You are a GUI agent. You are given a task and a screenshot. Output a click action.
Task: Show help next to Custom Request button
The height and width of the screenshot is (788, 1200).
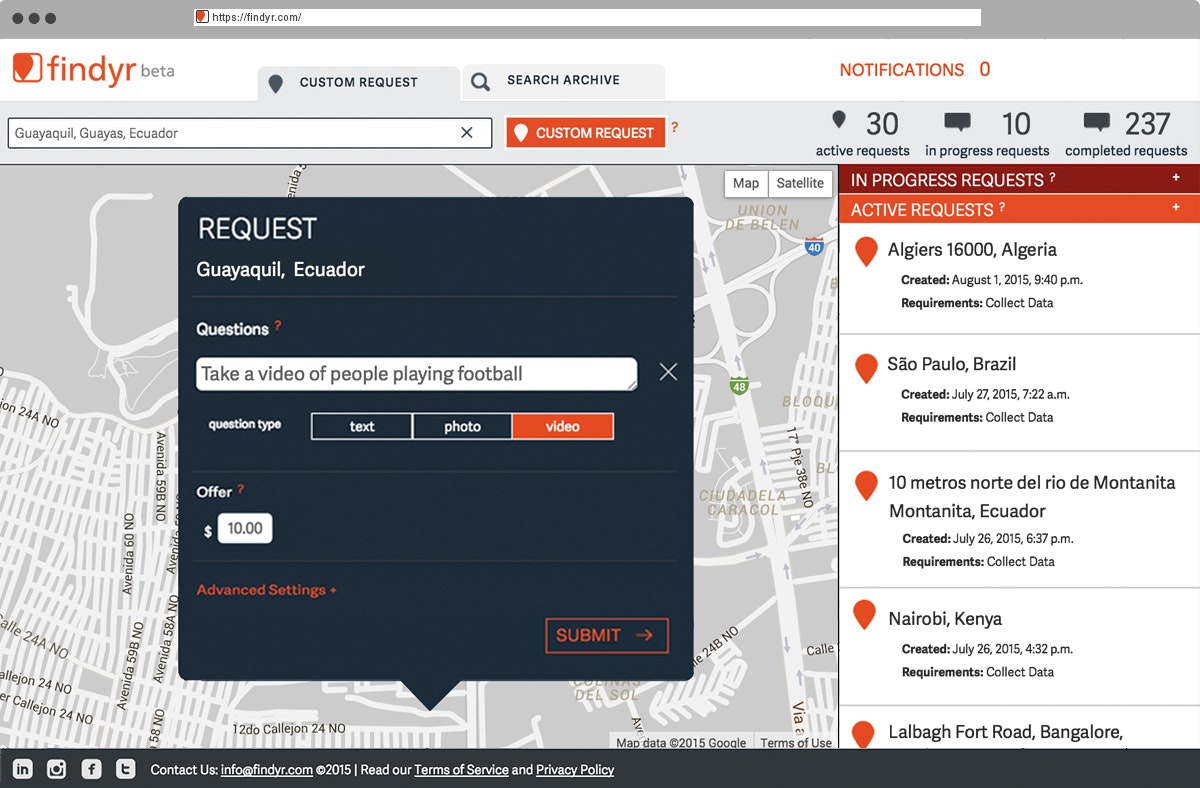coord(675,127)
